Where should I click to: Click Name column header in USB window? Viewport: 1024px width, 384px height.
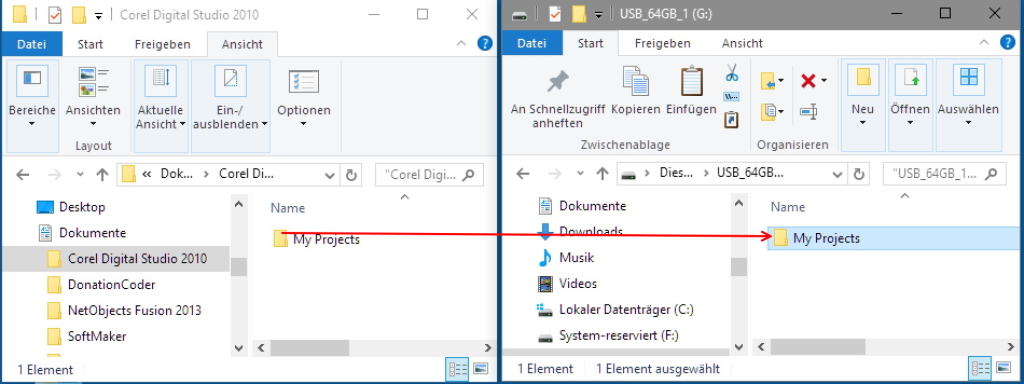click(788, 207)
